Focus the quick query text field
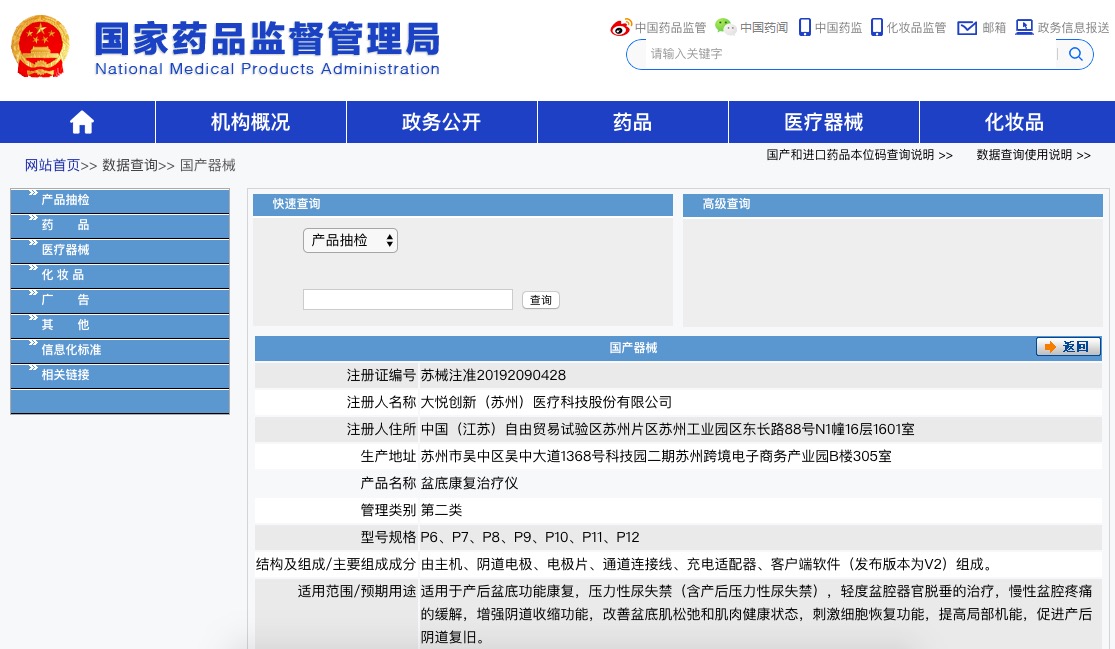 pyautogui.click(x=407, y=299)
